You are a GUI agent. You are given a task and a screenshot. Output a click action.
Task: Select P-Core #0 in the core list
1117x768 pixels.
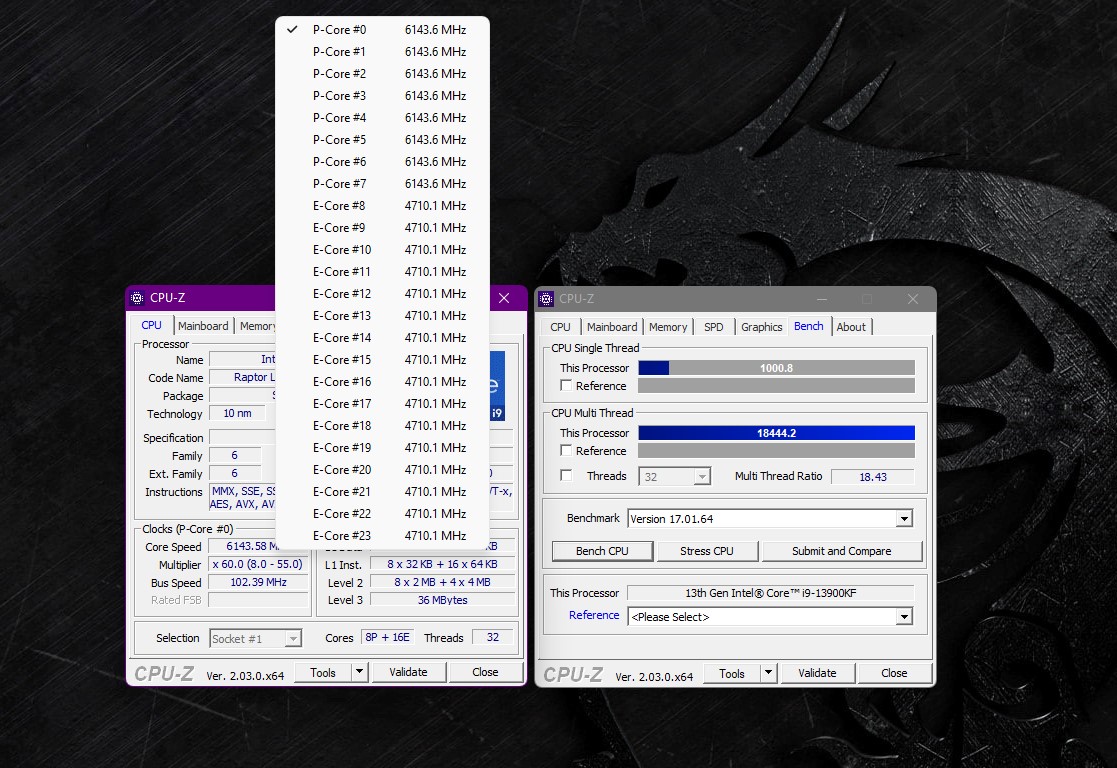(x=383, y=30)
